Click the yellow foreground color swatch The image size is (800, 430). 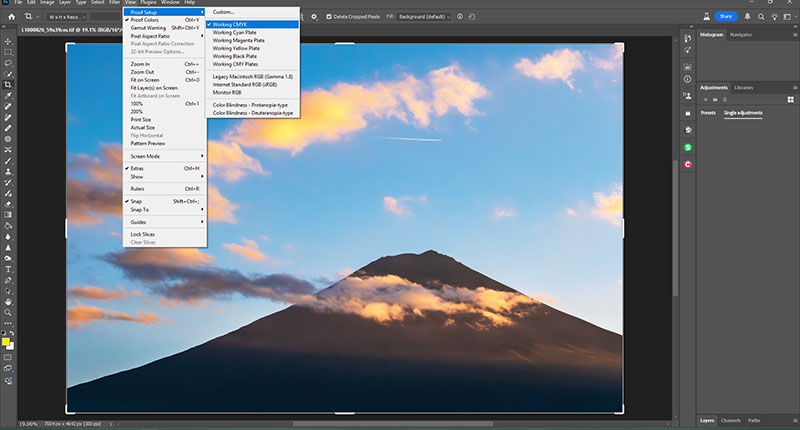pos(6,341)
